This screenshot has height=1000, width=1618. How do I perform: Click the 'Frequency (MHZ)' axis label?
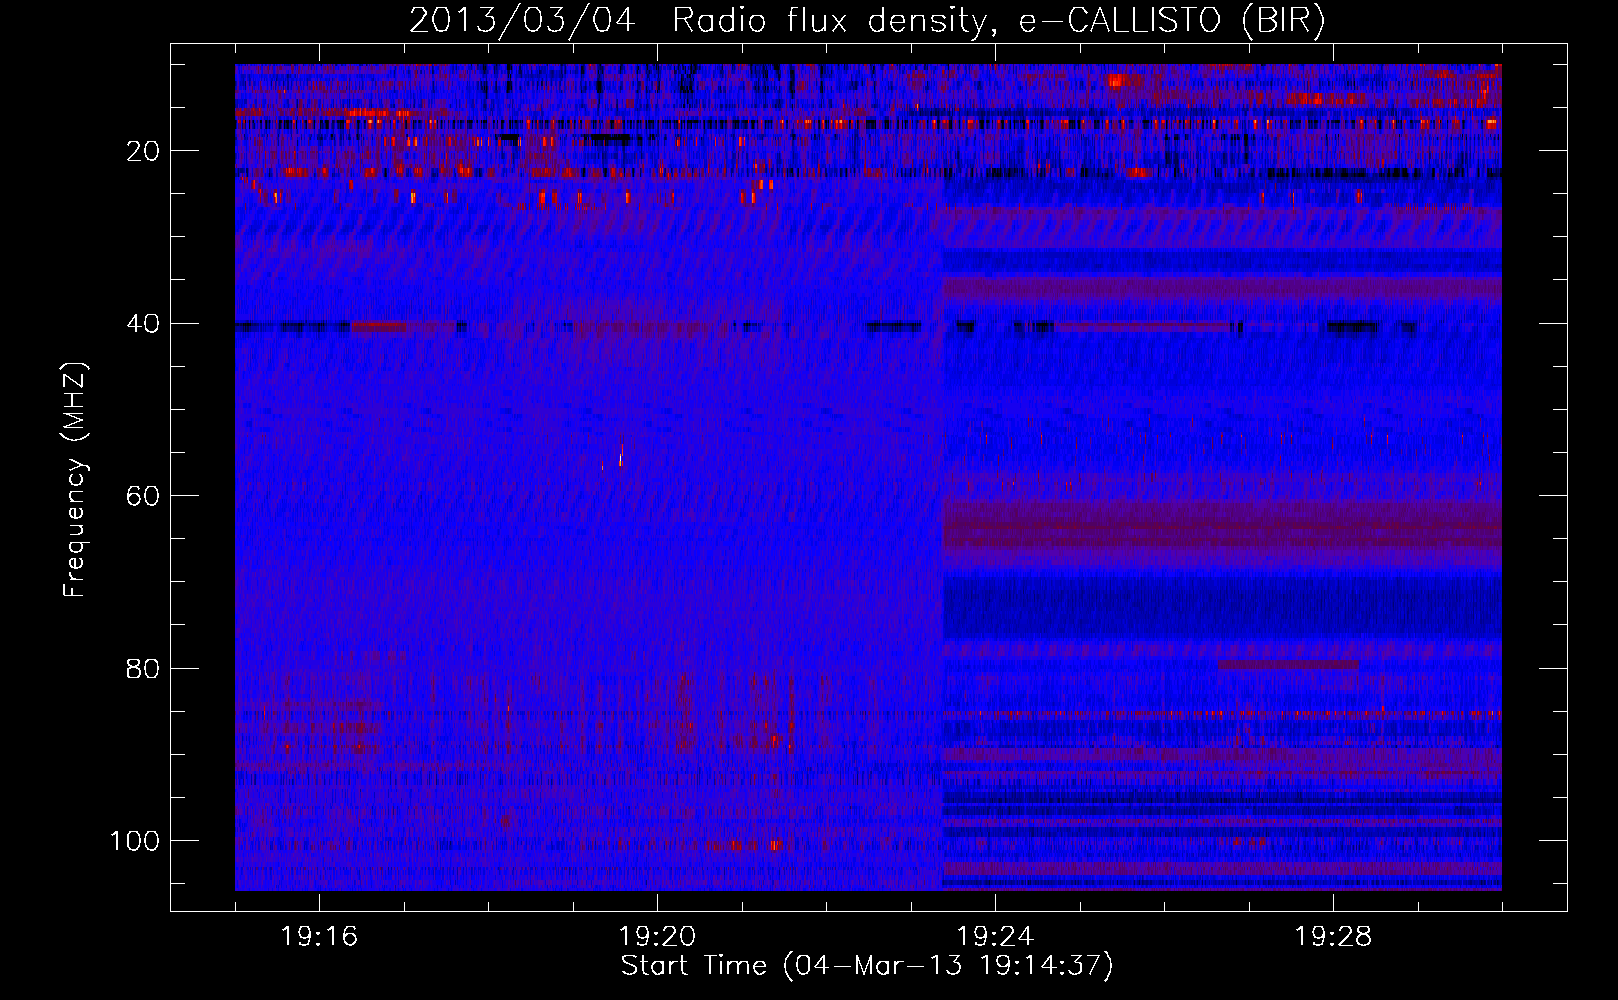[x=76, y=480]
